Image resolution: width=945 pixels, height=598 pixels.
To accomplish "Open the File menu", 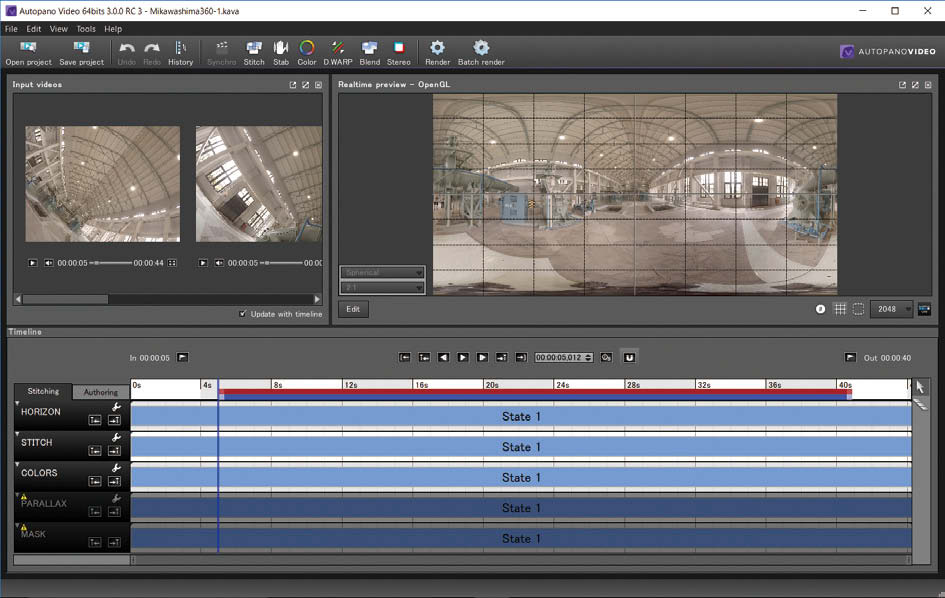I will point(11,28).
